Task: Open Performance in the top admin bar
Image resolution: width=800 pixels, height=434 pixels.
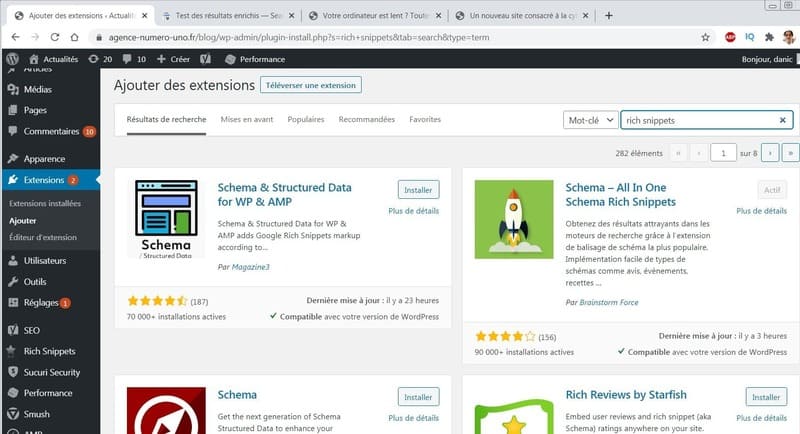Action: point(255,59)
